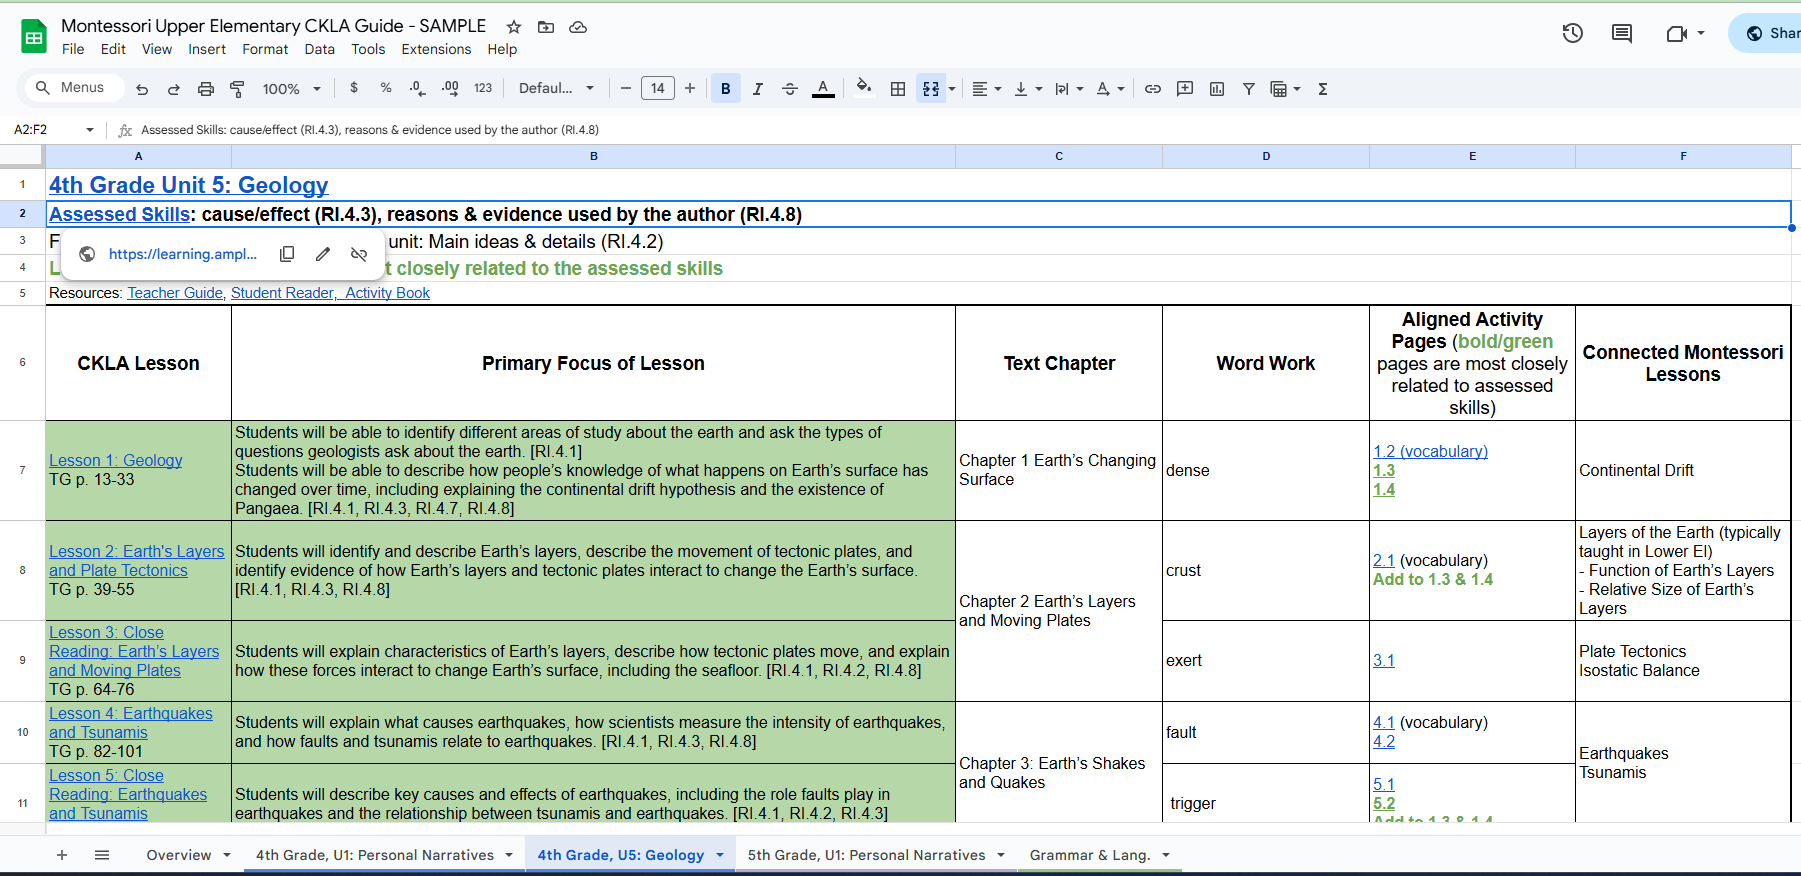The image size is (1801, 876).
Task: Copy link using the popup copy icon
Action: 287,254
